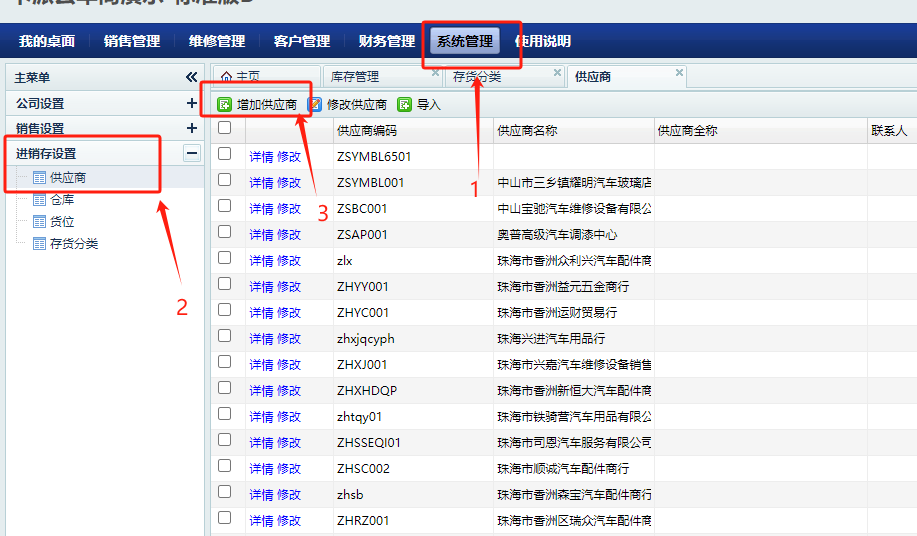Check the row checkbox for ZSYMBL6501

(225, 154)
